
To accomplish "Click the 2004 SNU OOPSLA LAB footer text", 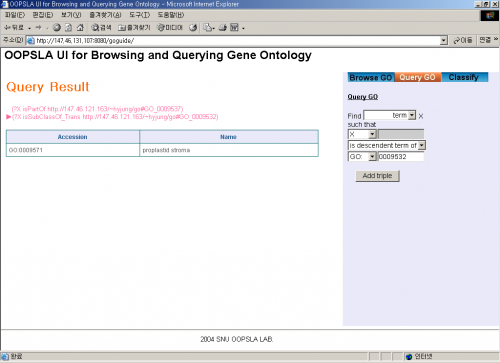I will pyautogui.click(x=237, y=339).
